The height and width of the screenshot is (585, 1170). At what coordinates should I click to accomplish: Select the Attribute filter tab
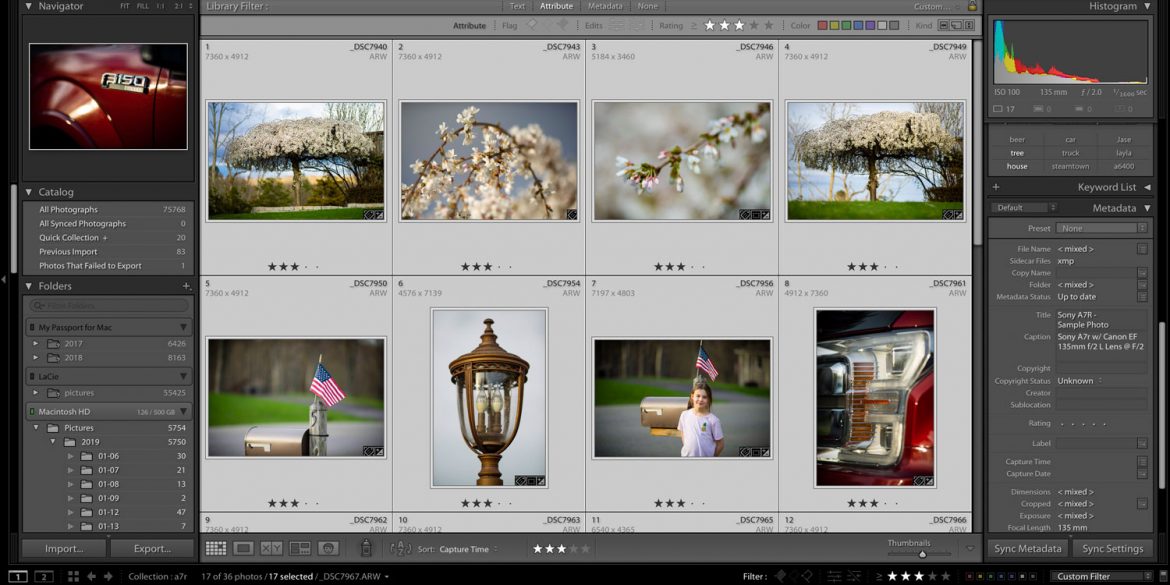(x=557, y=6)
